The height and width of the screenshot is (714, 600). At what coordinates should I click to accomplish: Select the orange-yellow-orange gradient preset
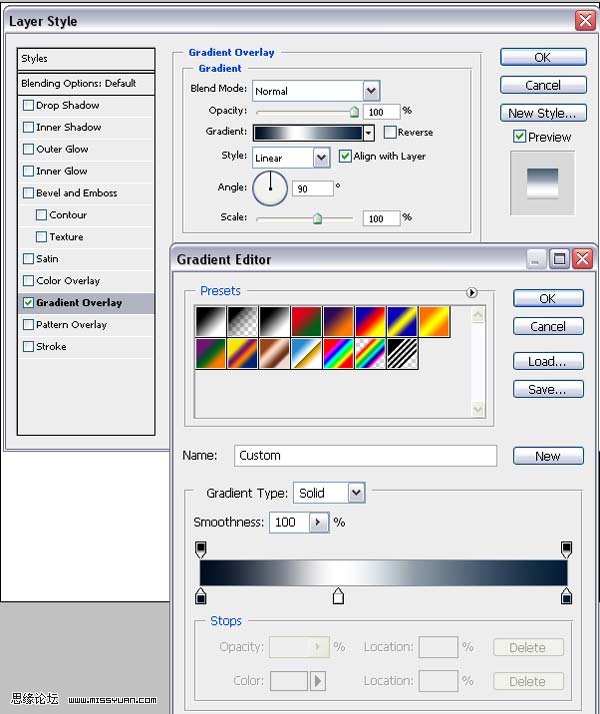coord(434,321)
